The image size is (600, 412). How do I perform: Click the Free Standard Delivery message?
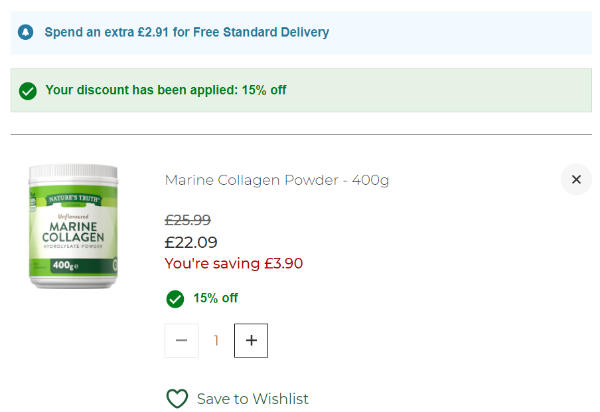(x=186, y=32)
